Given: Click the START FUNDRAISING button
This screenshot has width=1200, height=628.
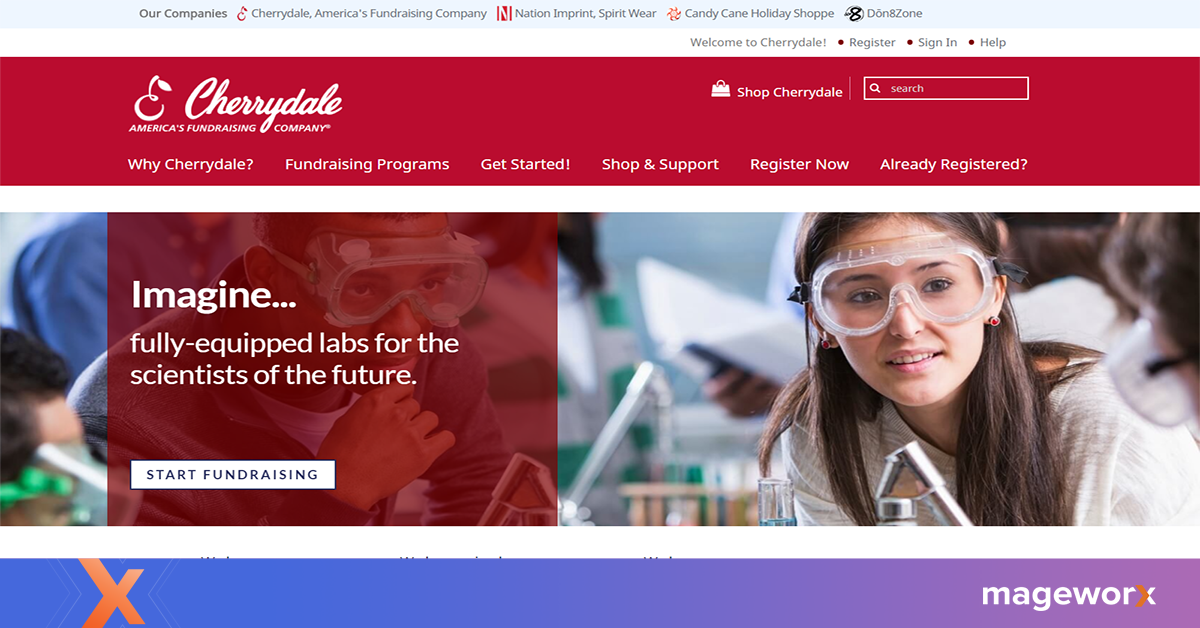Looking at the screenshot, I should pyautogui.click(x=232, y=475).
